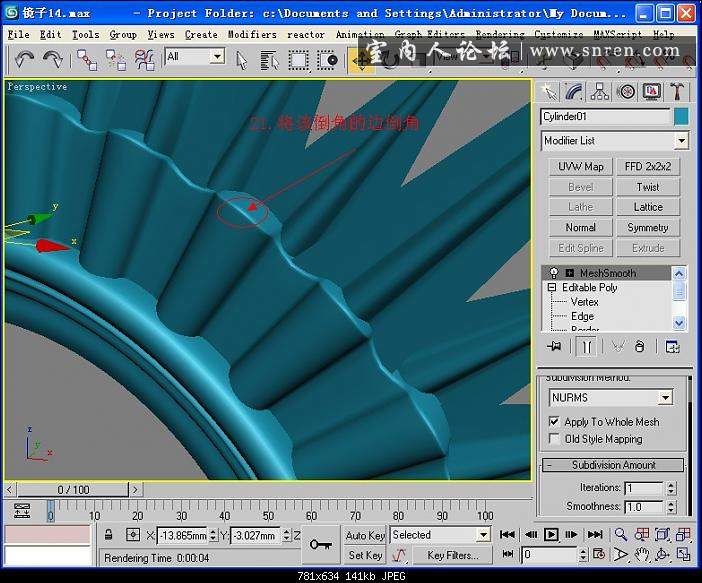Click Zoom Extents viewport control
The height and width of the screenshot is (583, 702).
coord(662,534)
